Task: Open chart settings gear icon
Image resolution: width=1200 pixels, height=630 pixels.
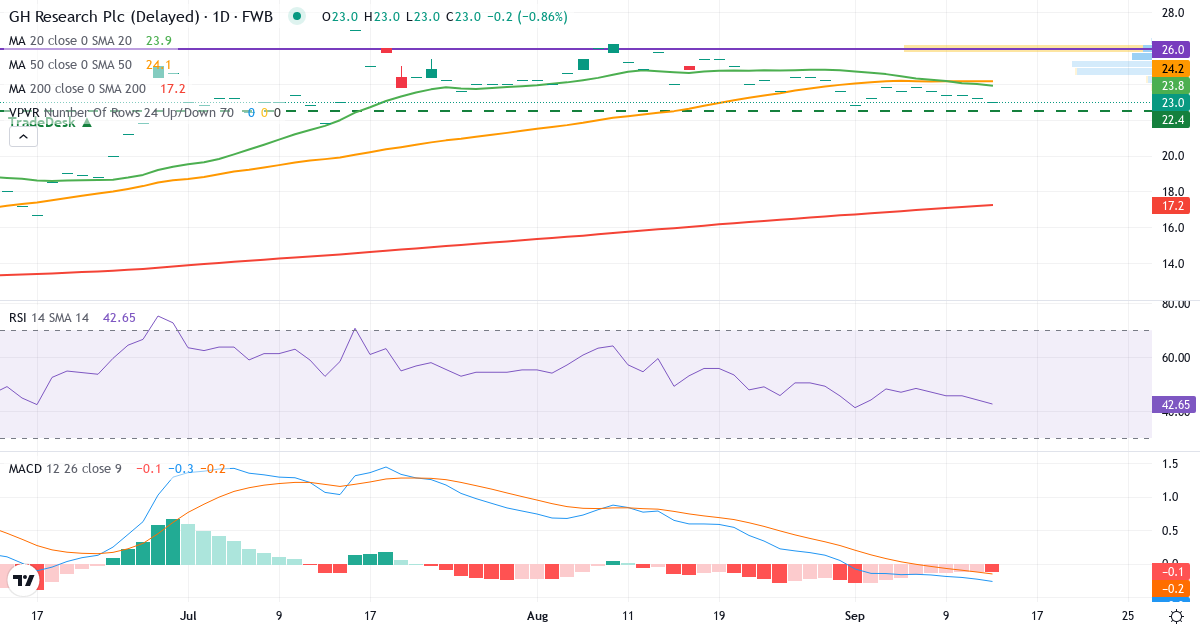Action: (1178, 616)
